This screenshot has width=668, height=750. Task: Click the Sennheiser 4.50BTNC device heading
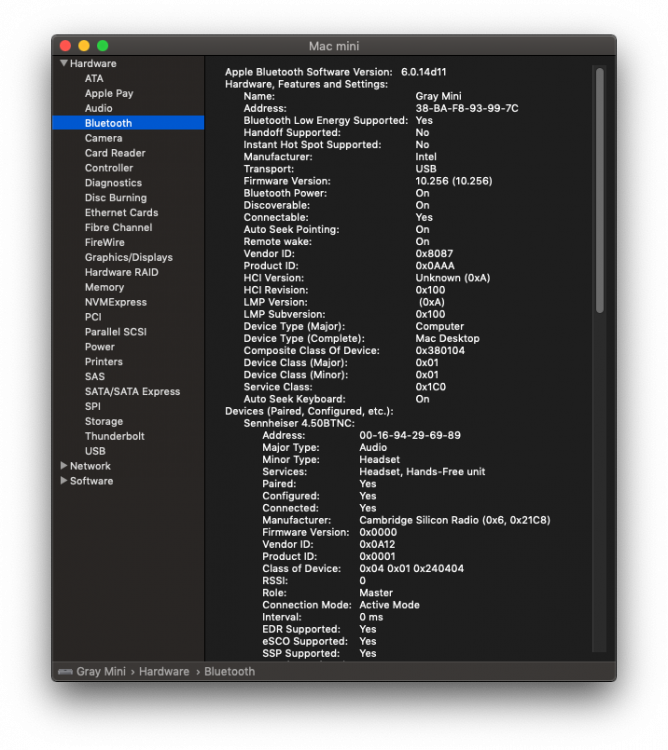(299, 423)
